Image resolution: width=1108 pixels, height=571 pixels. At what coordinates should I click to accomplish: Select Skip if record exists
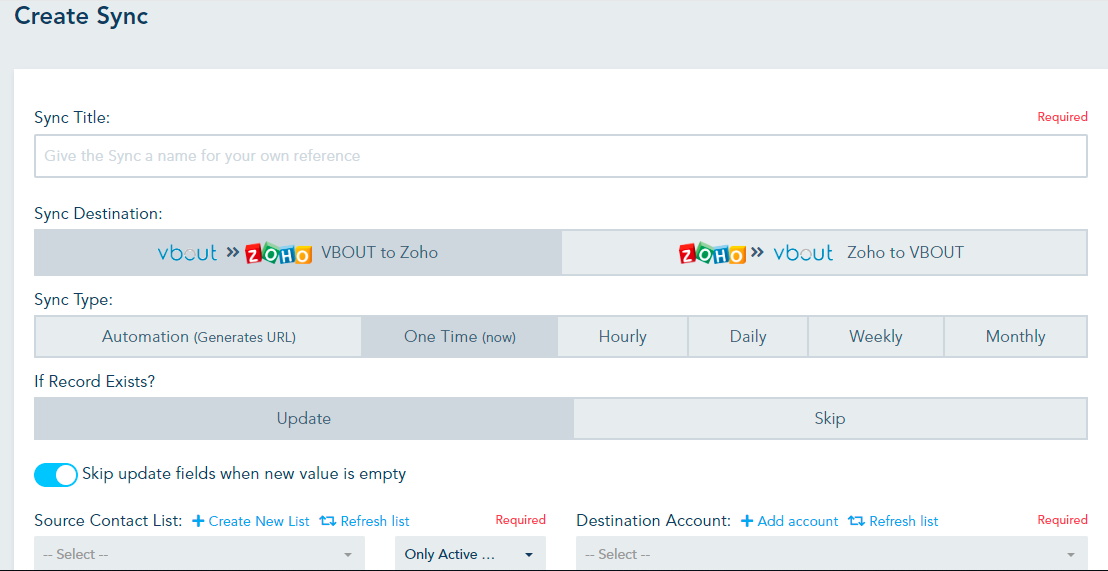(x=830, y=418)
